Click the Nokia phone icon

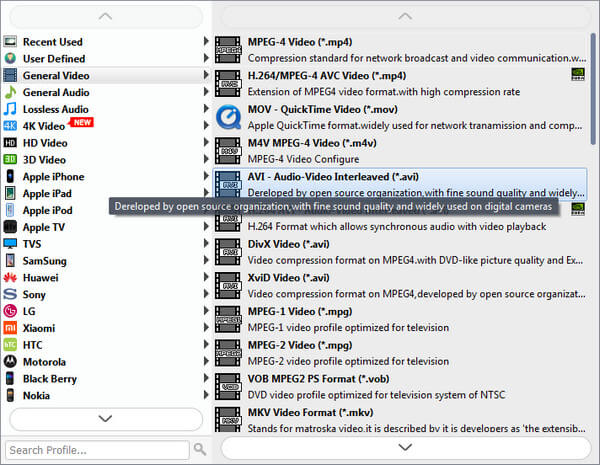pos(10,395)
